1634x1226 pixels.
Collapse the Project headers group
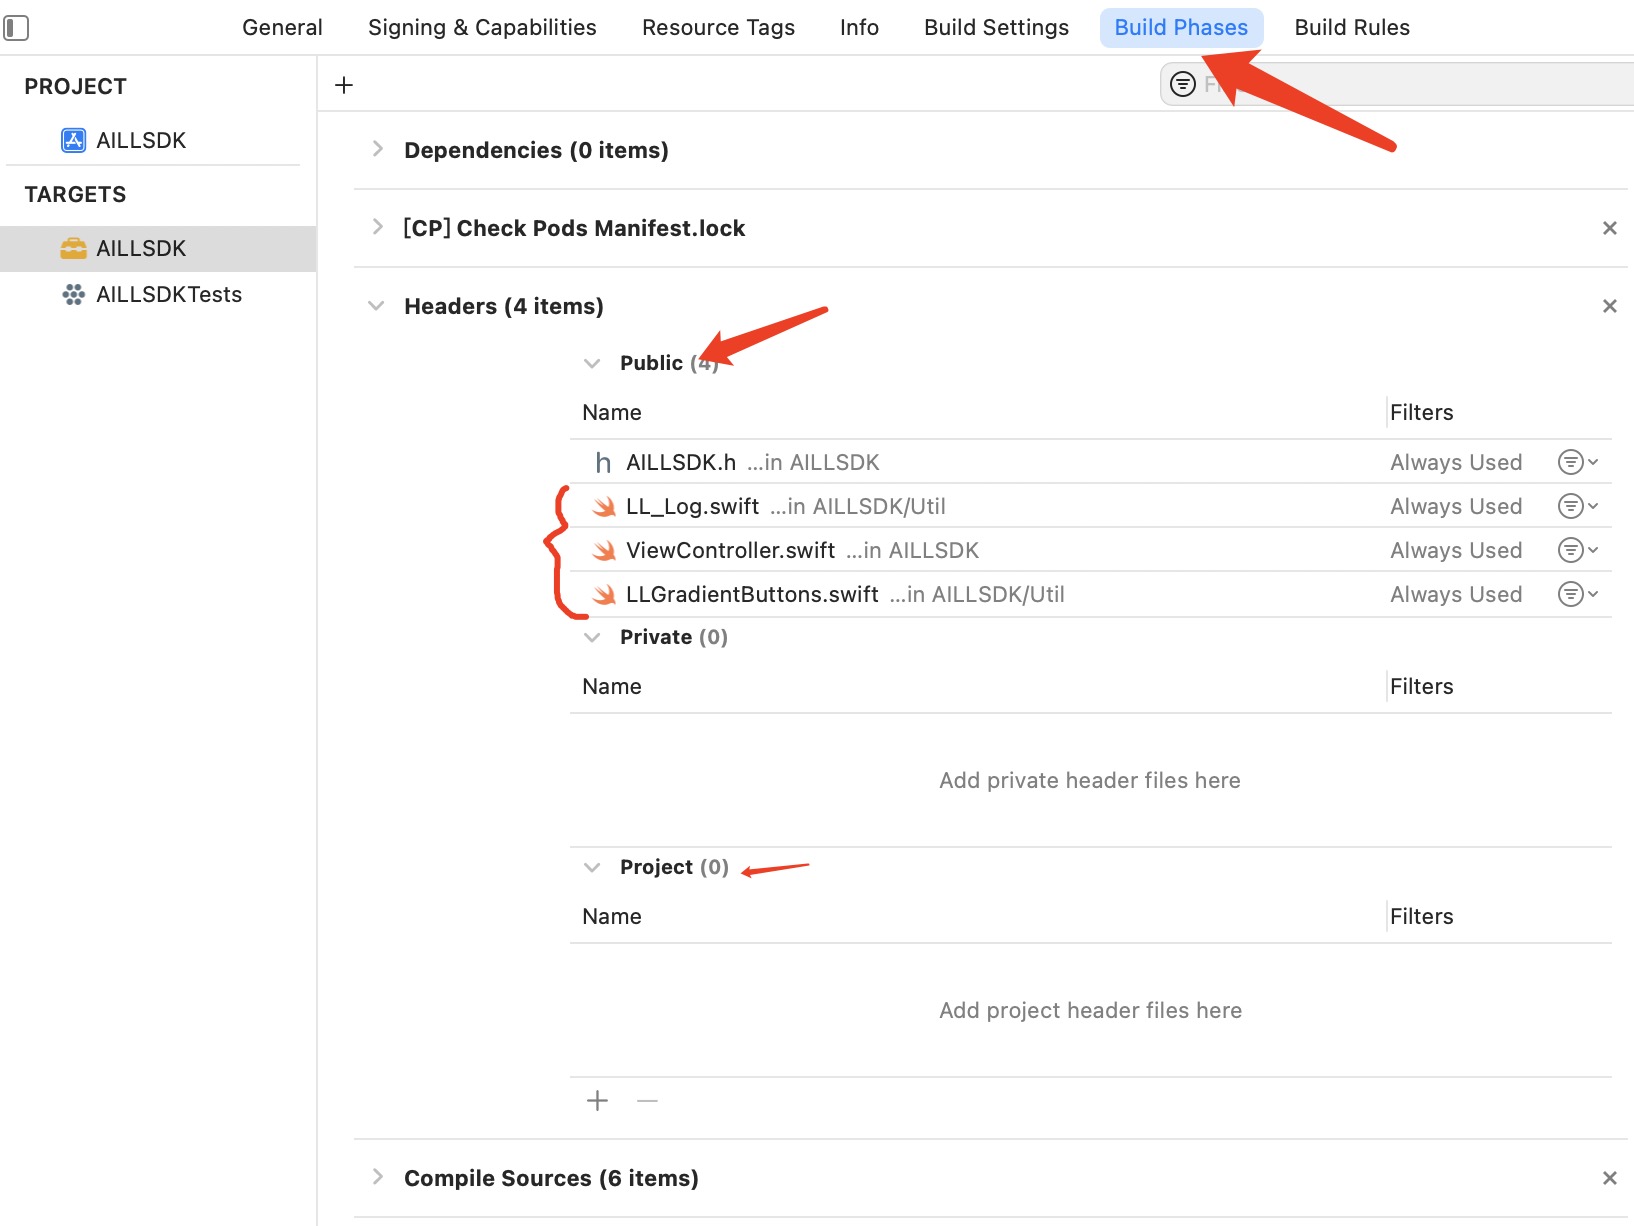[x=592, y=867]
